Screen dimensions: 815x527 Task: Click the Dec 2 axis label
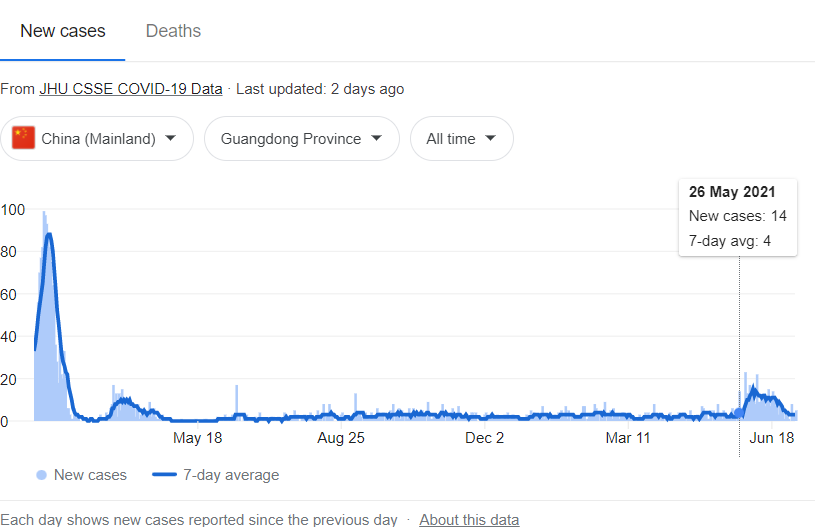coord(485,438)
